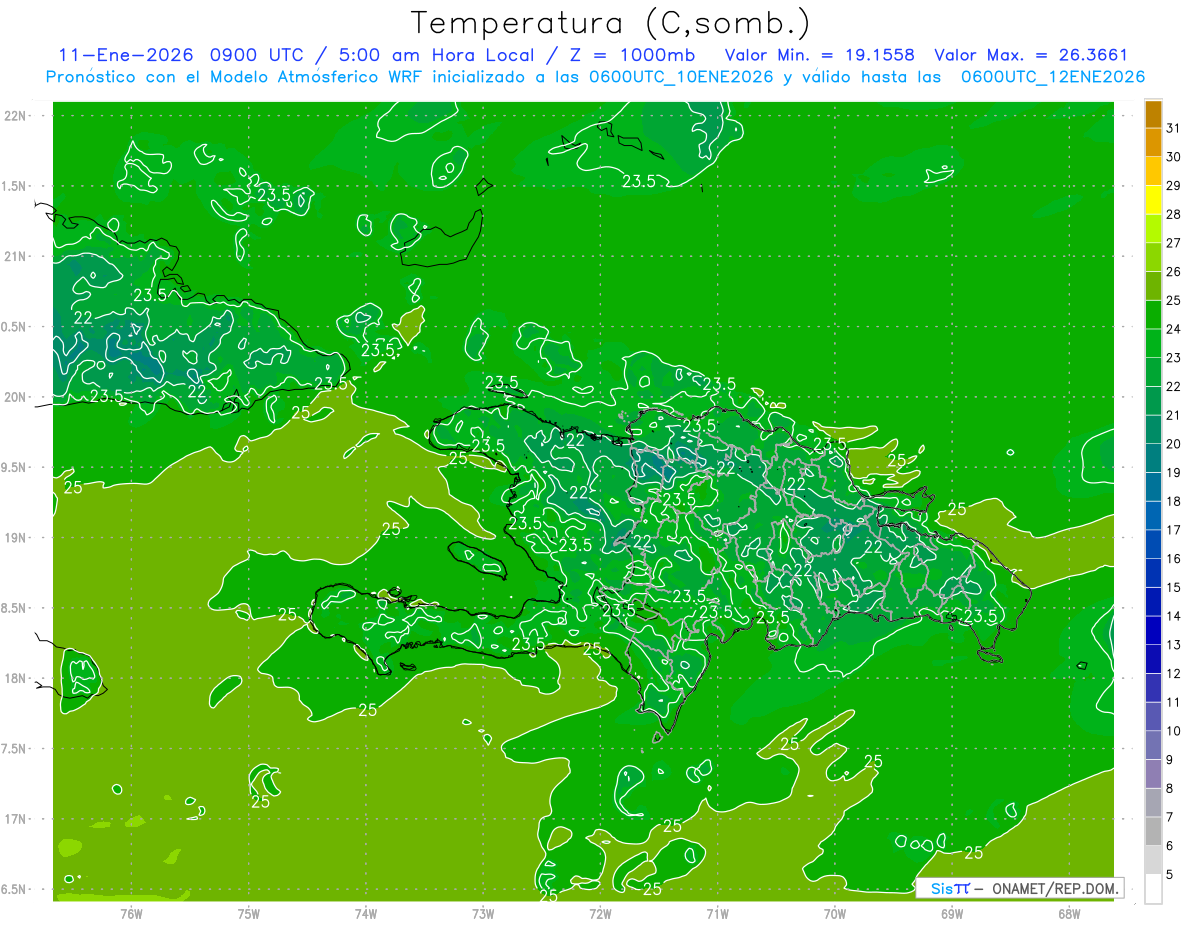Click the orange colorbar segment between 30 and 31
Screen dimensions: 1200x927
tap(1153, 143)
